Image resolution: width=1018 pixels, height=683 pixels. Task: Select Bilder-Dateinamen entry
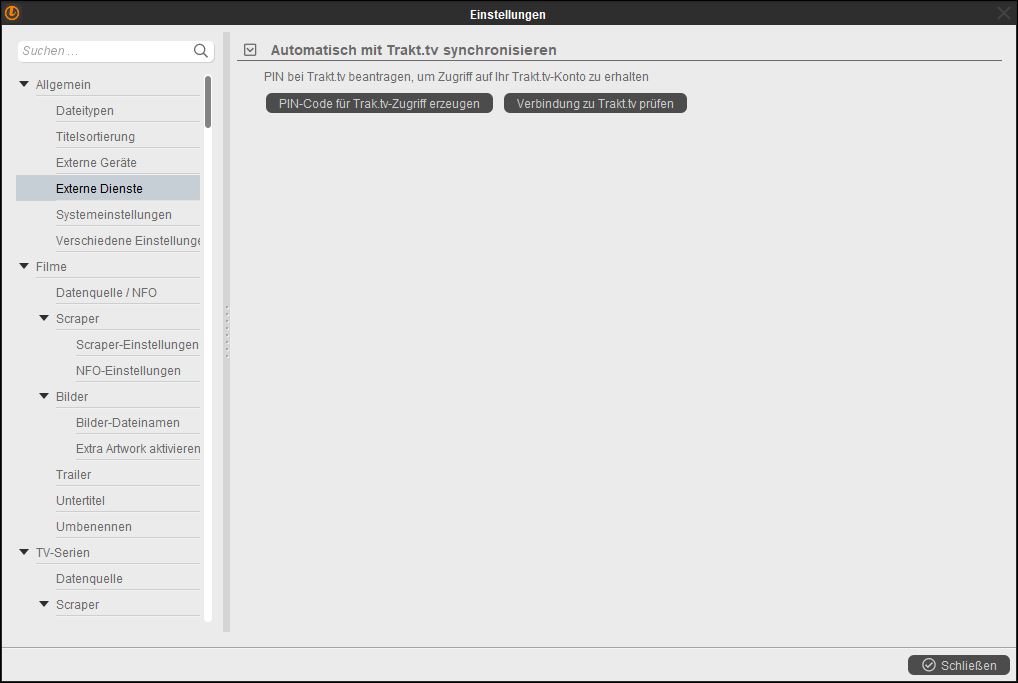(127, 422)
